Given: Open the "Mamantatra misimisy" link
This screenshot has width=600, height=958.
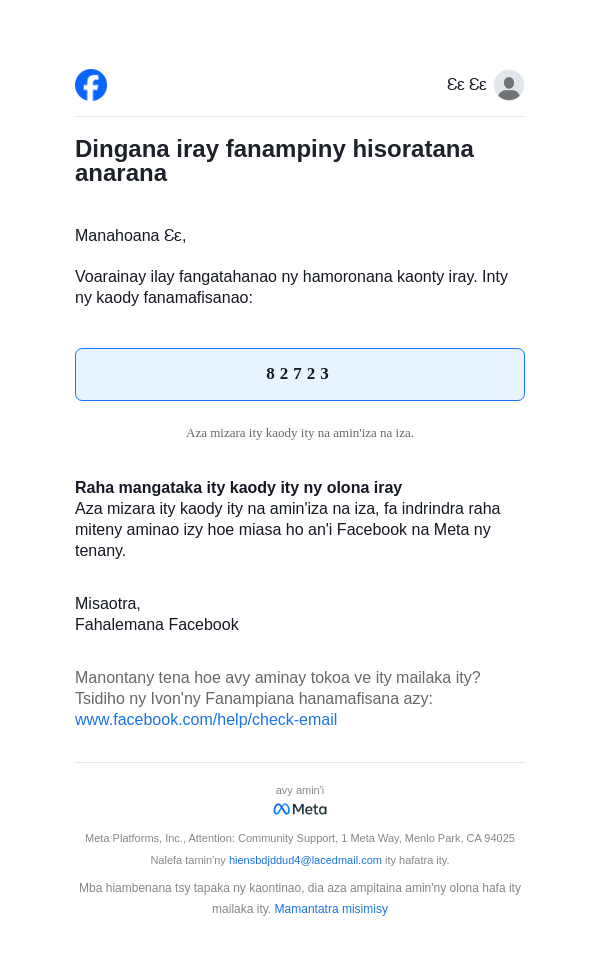Looking at the screenshot, I should point(331,909).
